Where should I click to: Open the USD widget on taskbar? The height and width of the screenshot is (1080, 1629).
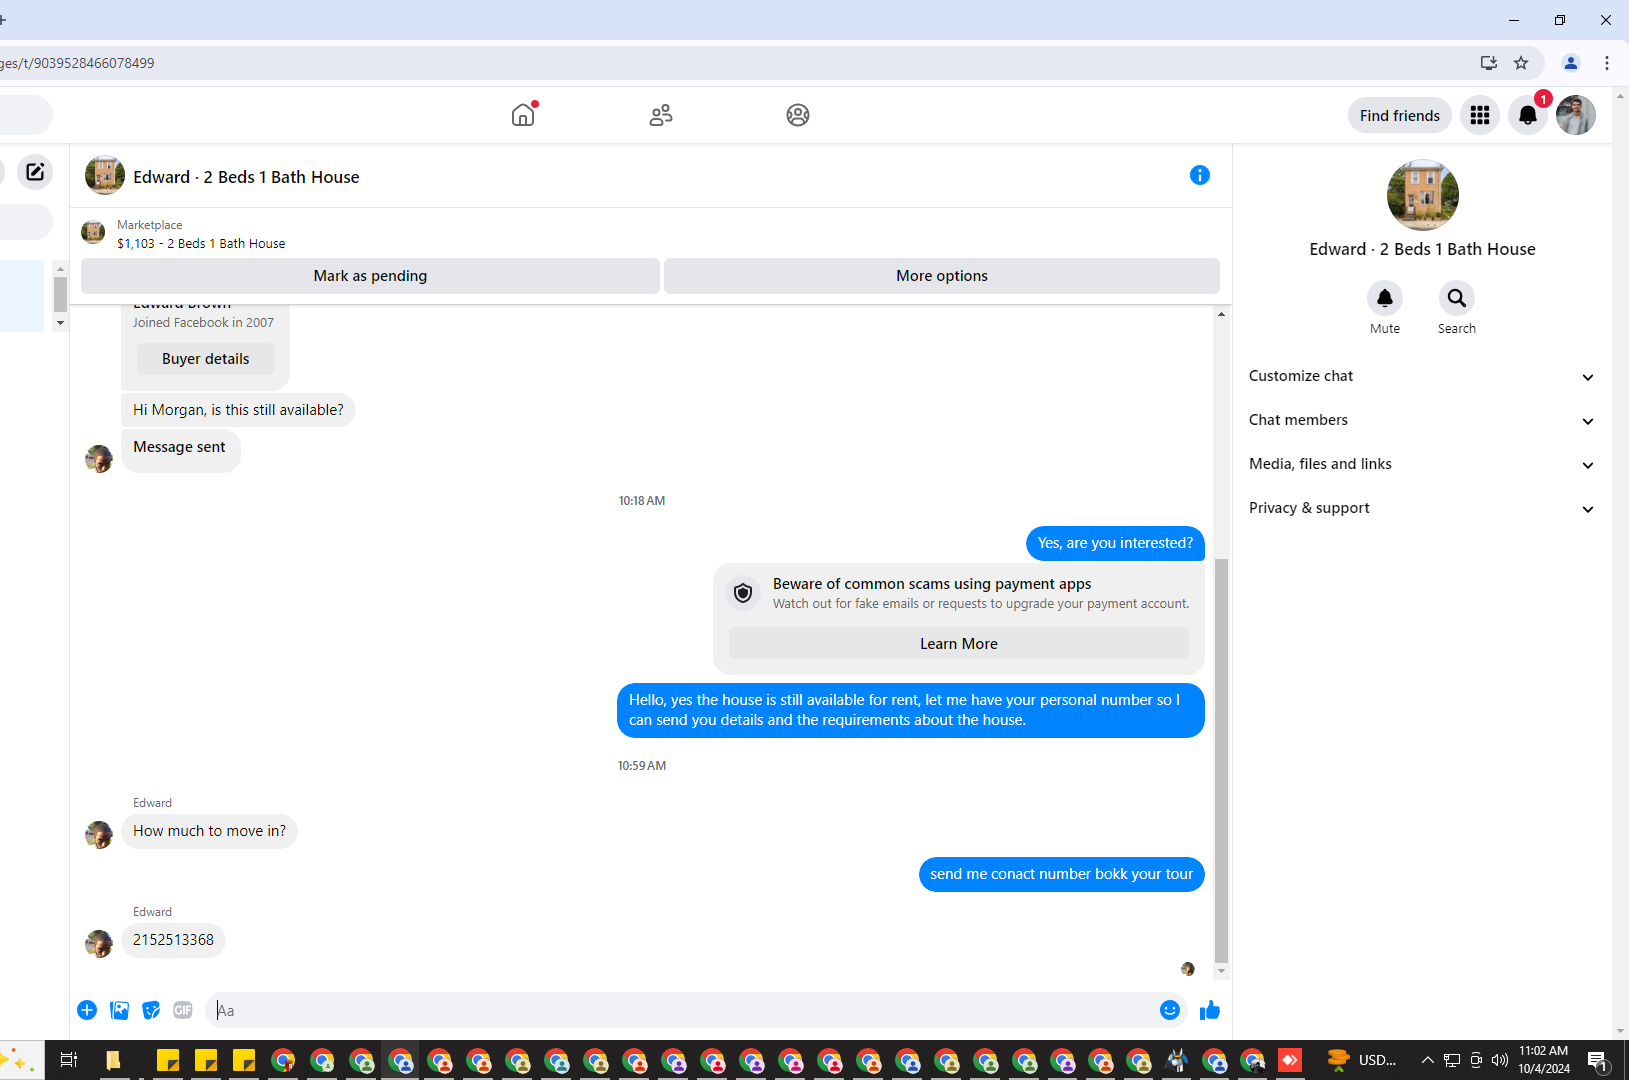[1362, 1060]
